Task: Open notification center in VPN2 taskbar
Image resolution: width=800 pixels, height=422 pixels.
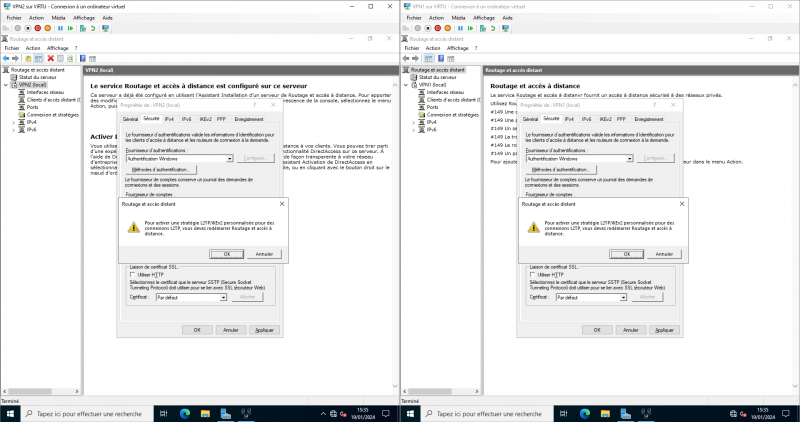Action: click(x=386, y=413)
